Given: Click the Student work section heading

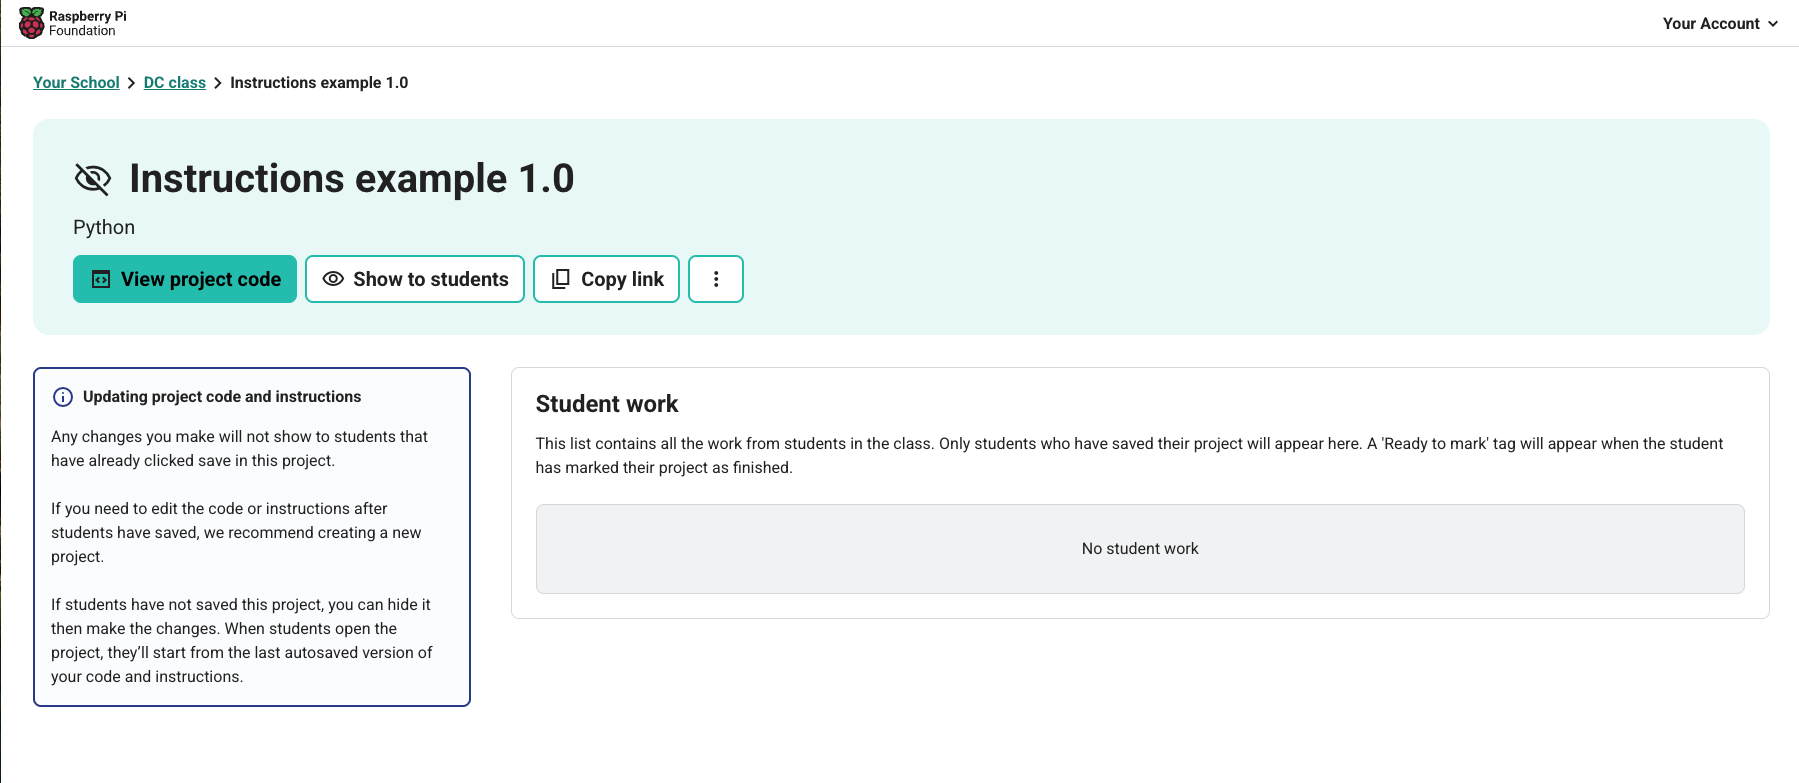Looking at the screenshot, I should coord(606,404).
